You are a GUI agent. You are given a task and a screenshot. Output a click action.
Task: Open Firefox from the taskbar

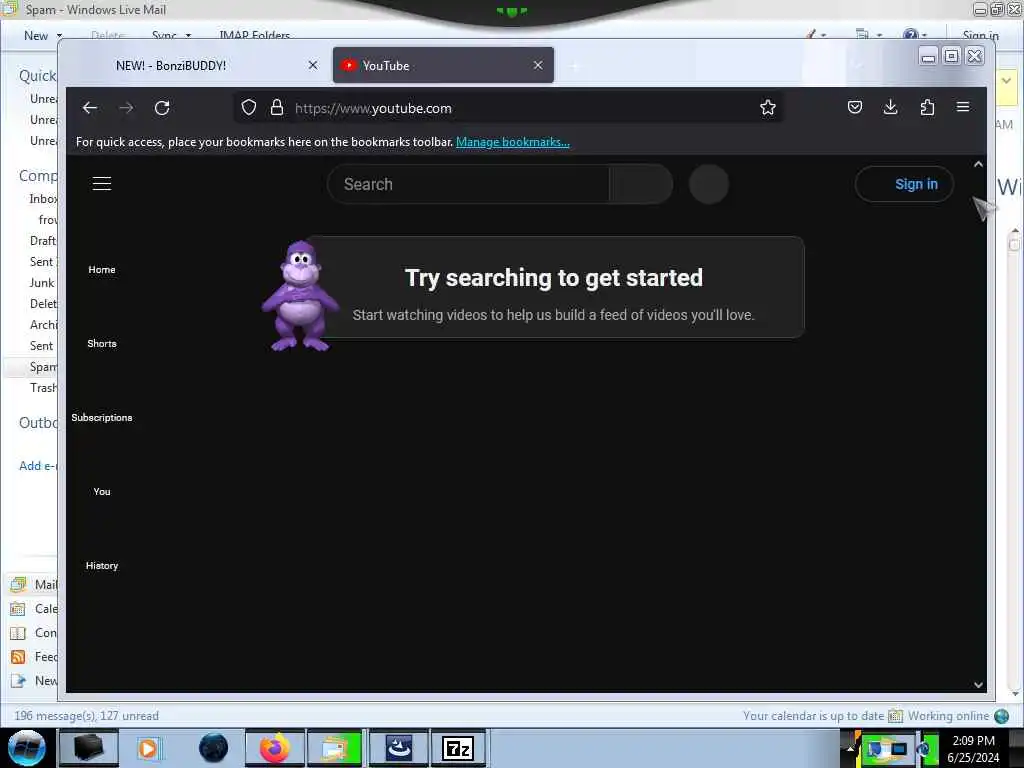pos(274,748)
